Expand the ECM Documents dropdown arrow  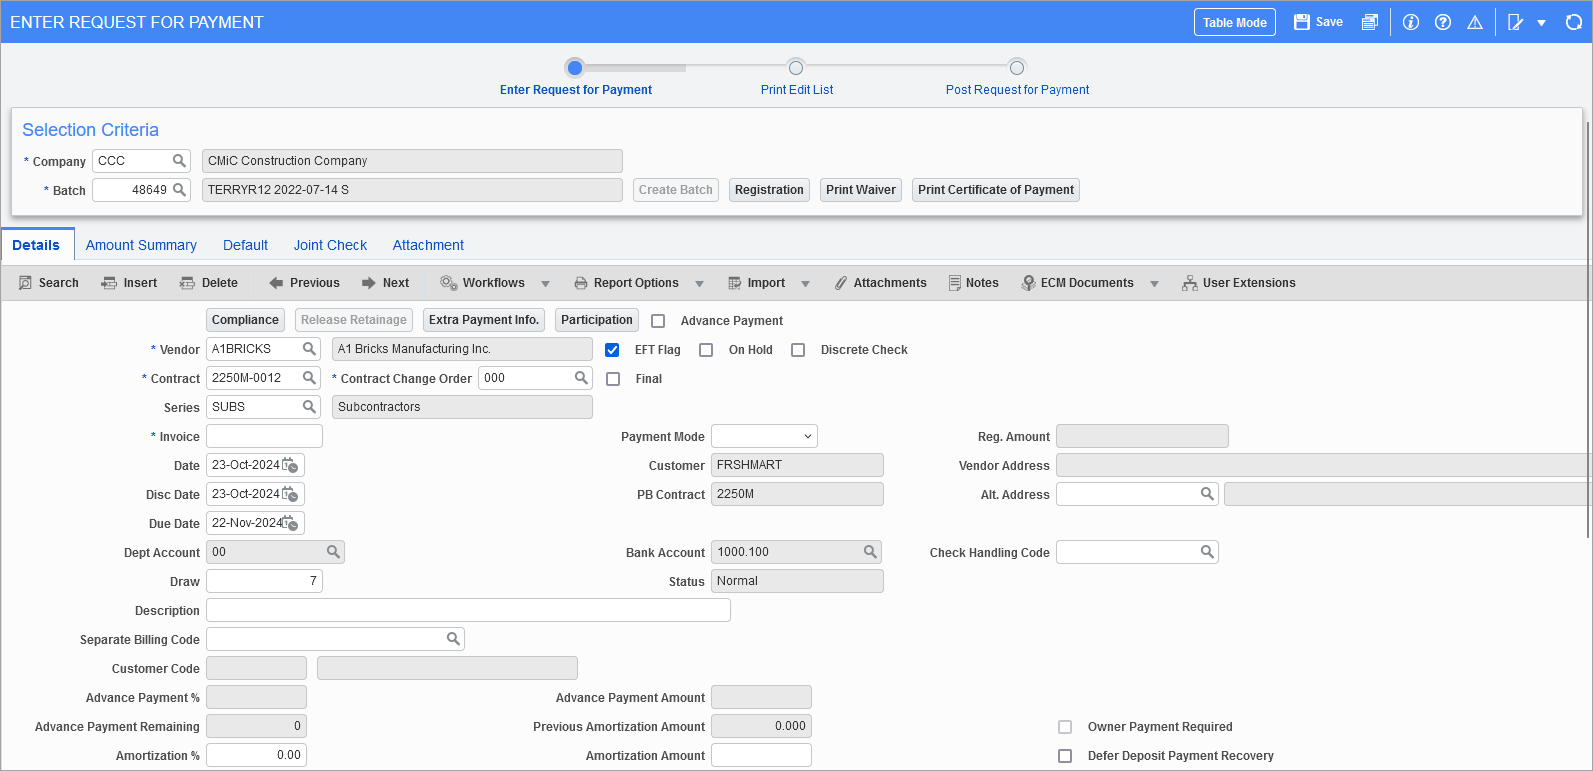[x=1154, y=284]
